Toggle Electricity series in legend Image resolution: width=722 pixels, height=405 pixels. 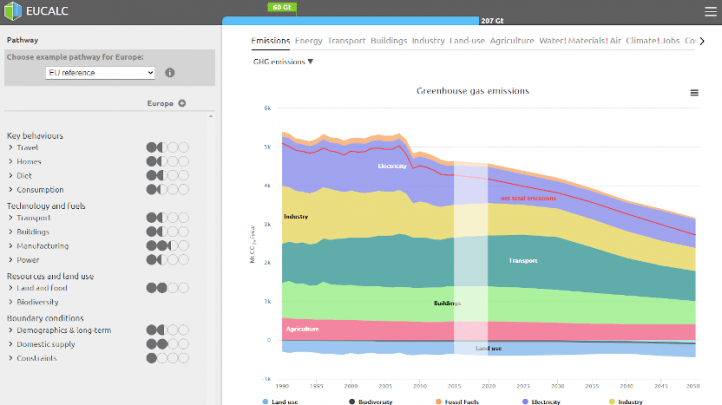pos(541,401)
